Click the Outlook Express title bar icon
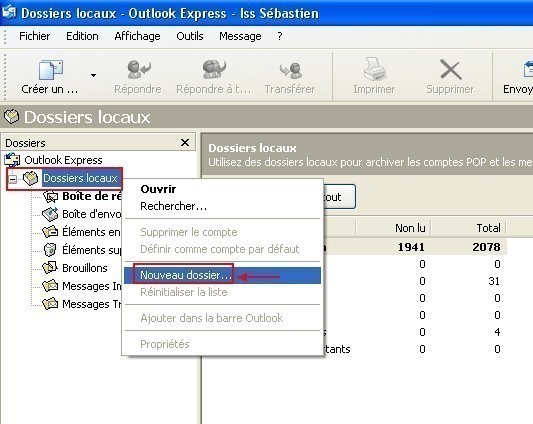Image resolution: width=533 pixels, height=424 pixels. pyautogui.click(x=9, y=12)
